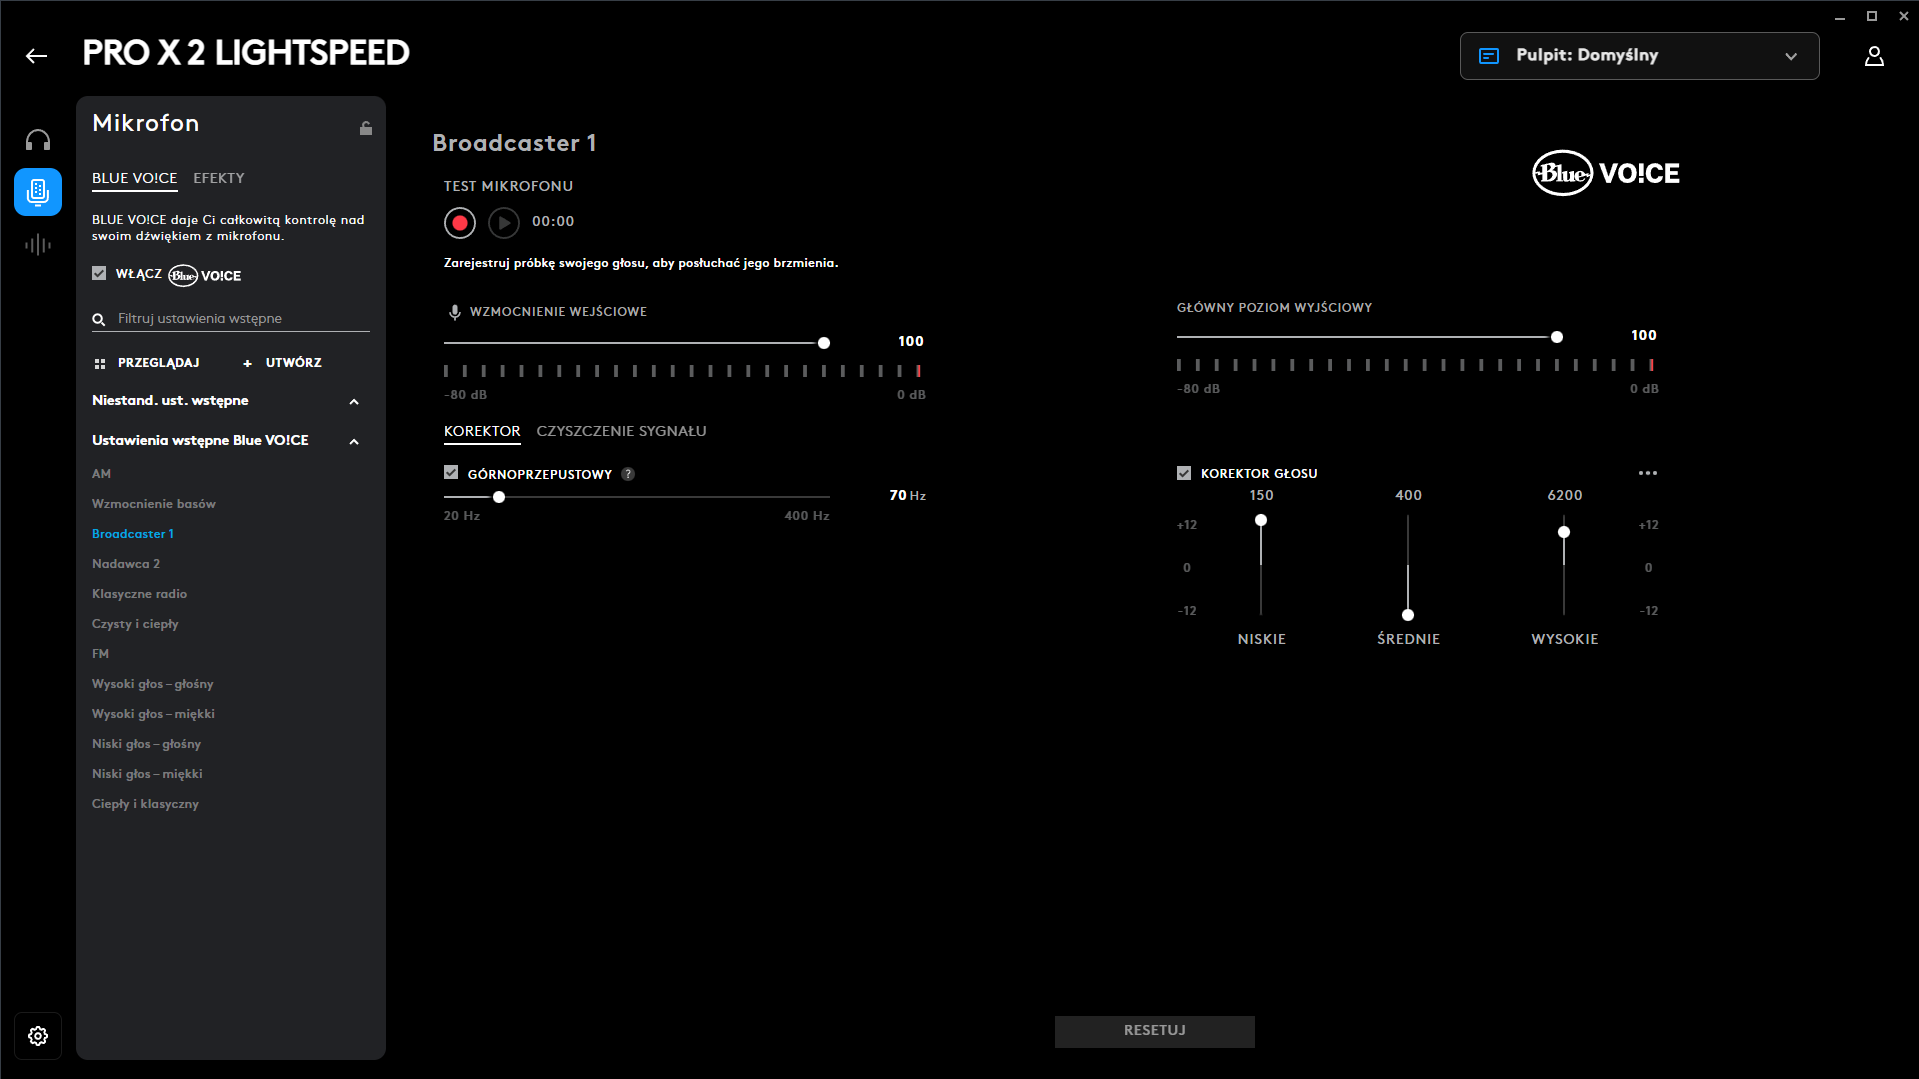Click the search magnifier icon

(99, 320)
